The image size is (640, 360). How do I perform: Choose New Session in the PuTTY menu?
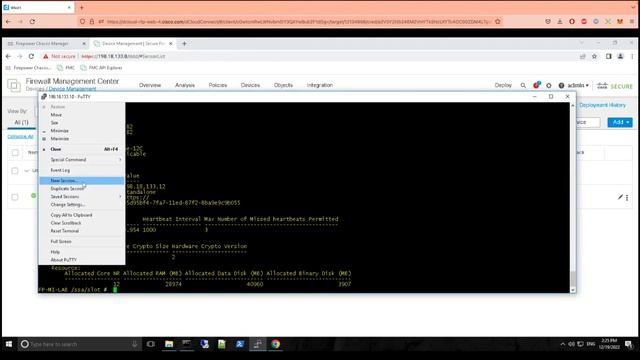pyautogui.click(x=82, y=180)
